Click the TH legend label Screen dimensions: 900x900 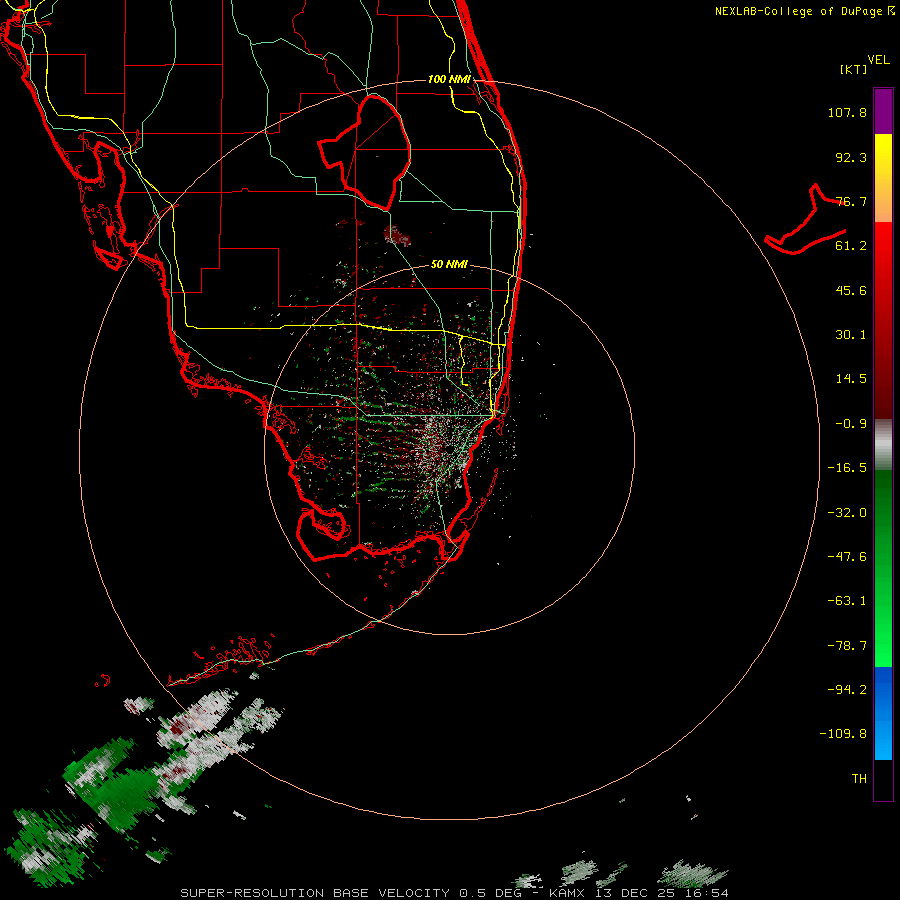(859, 779)
